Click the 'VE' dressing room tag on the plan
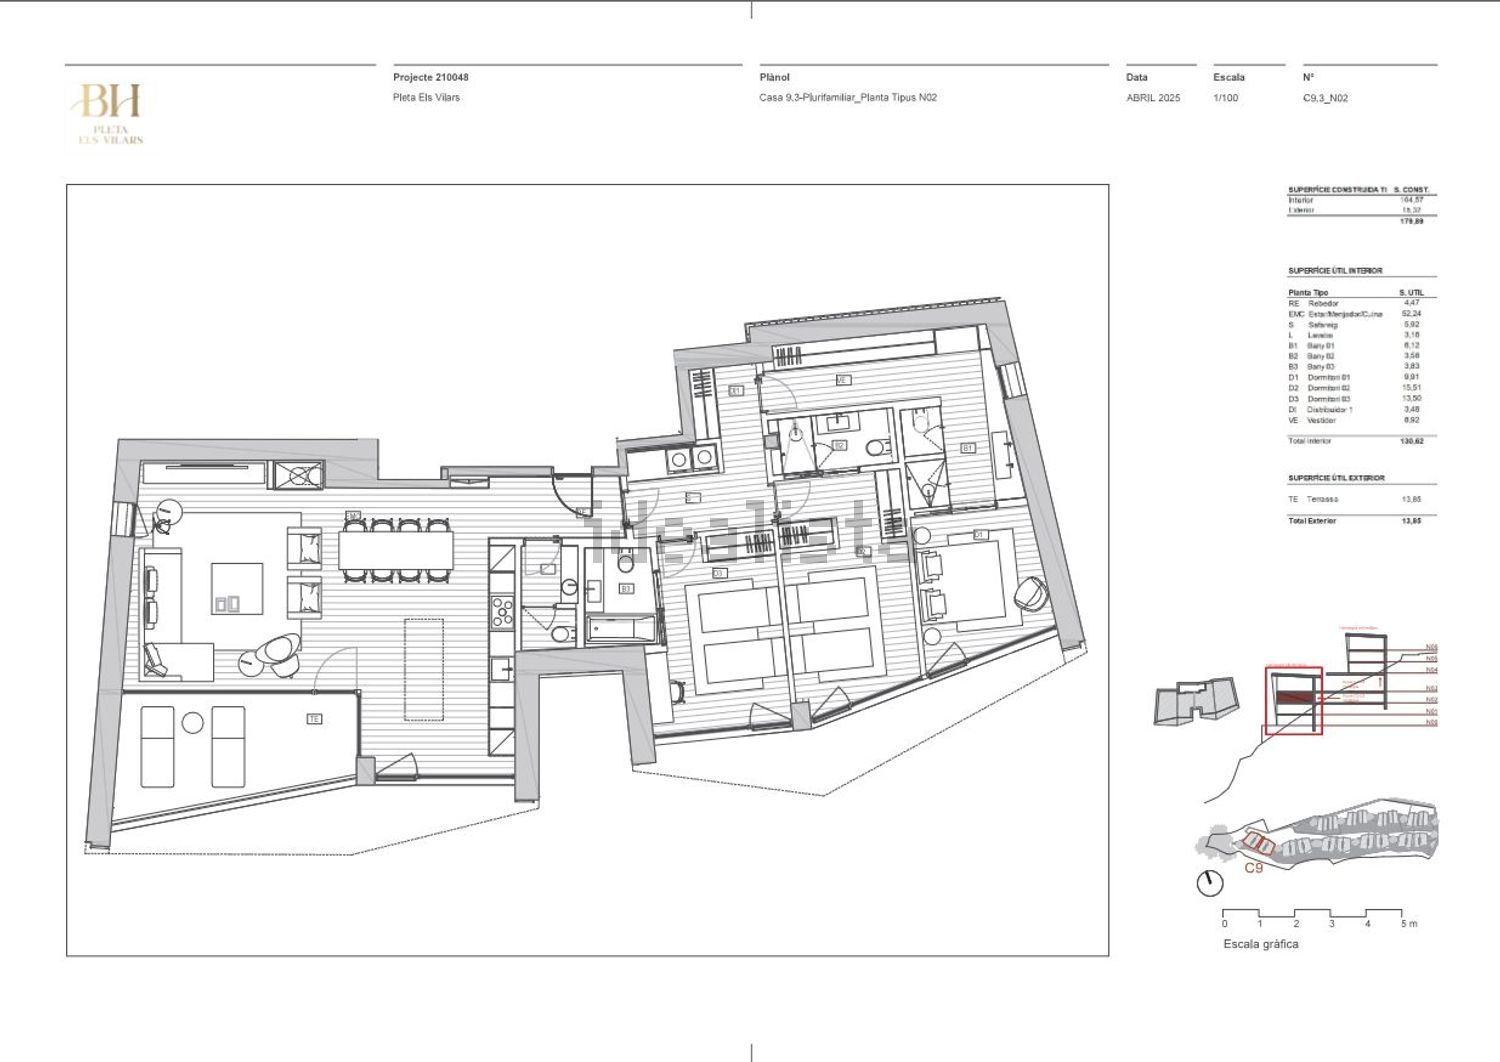The image size is (1500, 1062). click(842, 381)
